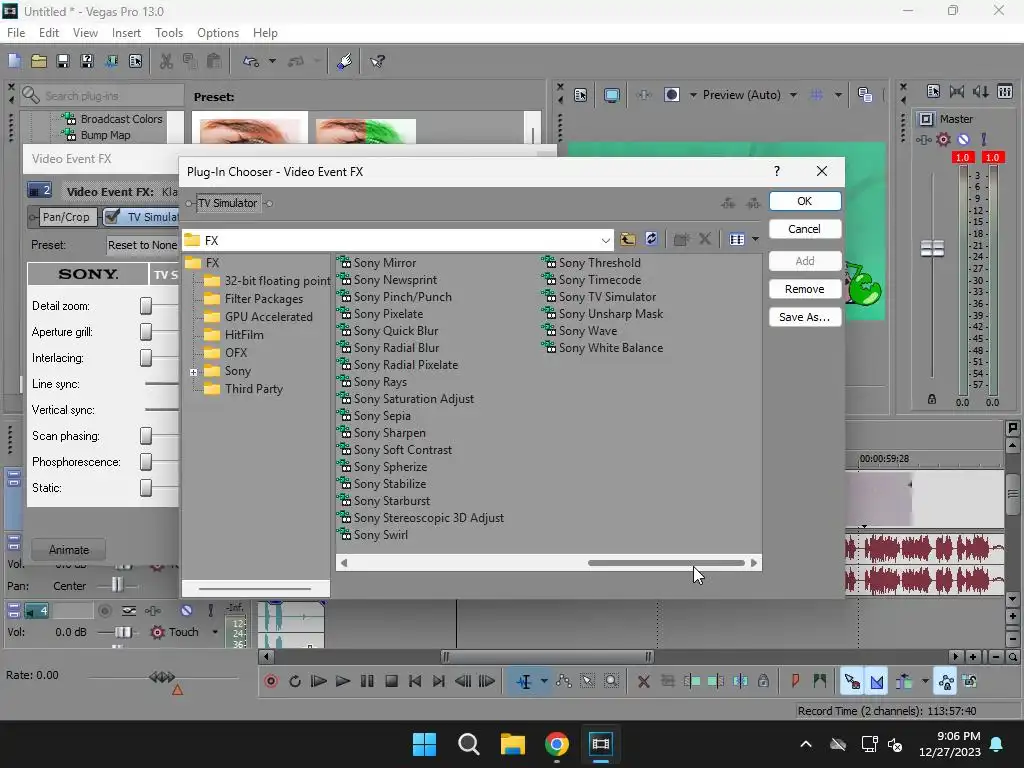Open the Insert menu
Image resolution: width=1024 pixels, height=768 pixels.
coord(126,33)
